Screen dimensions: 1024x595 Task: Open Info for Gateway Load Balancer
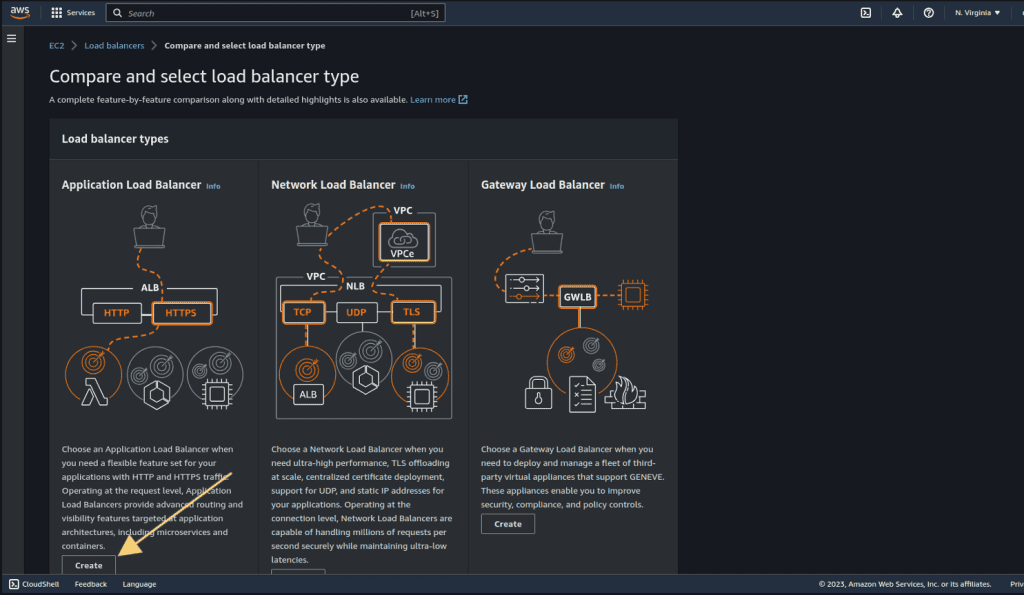tap(616, 186)
